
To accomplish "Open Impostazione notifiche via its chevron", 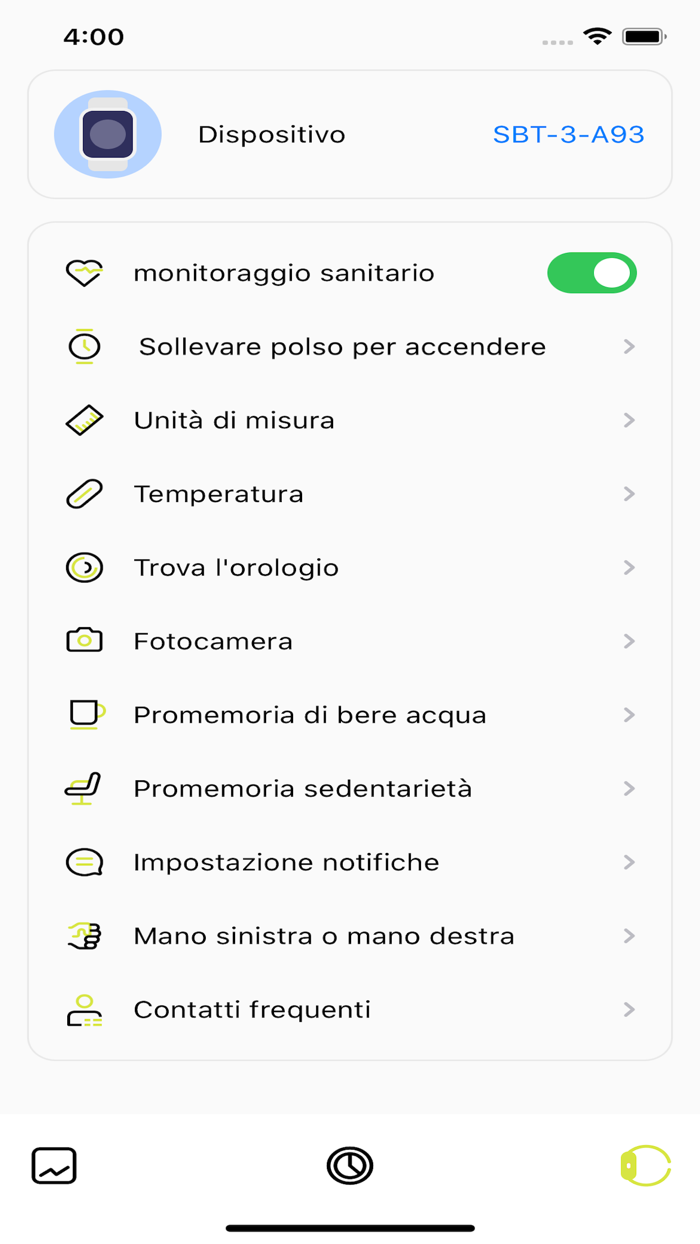I will click(x=629, y=862).
